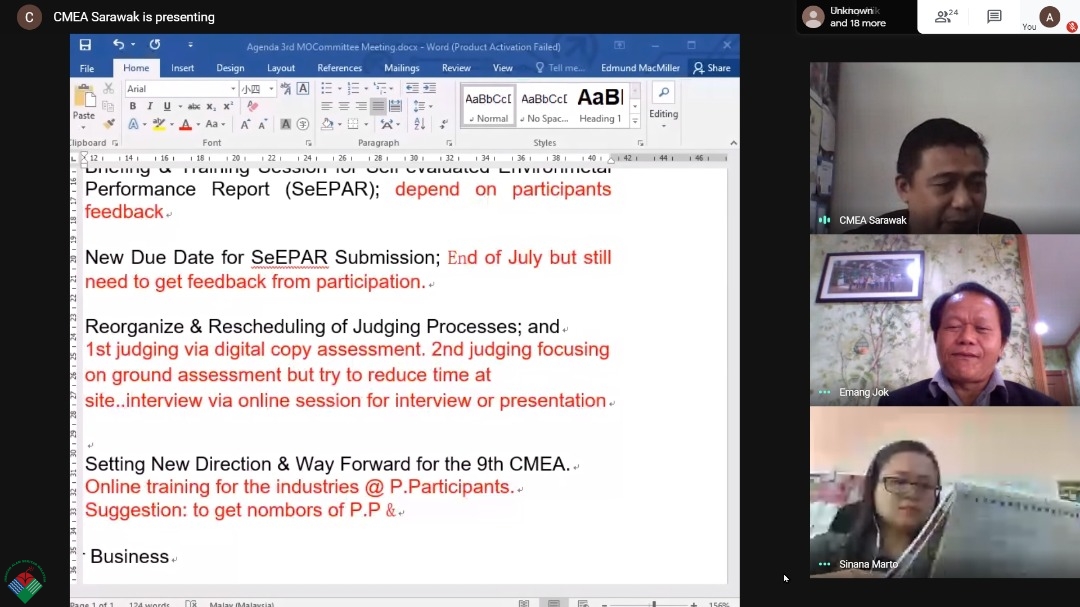This screenshot has width=1080, height=607.
Task: Apply red font color
Action: 185,125
